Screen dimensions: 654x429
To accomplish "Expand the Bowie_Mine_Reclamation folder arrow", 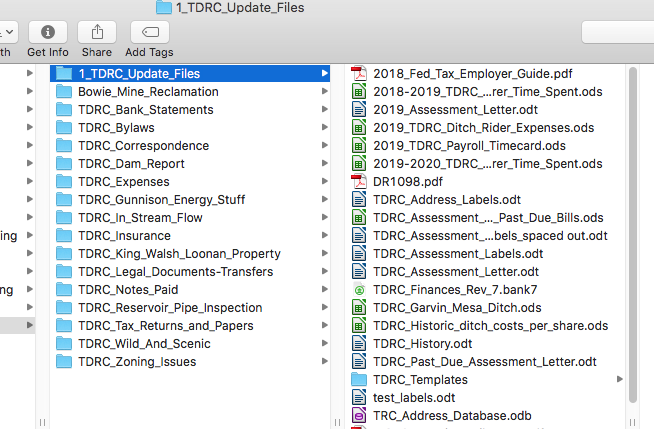I will (324, 92).
